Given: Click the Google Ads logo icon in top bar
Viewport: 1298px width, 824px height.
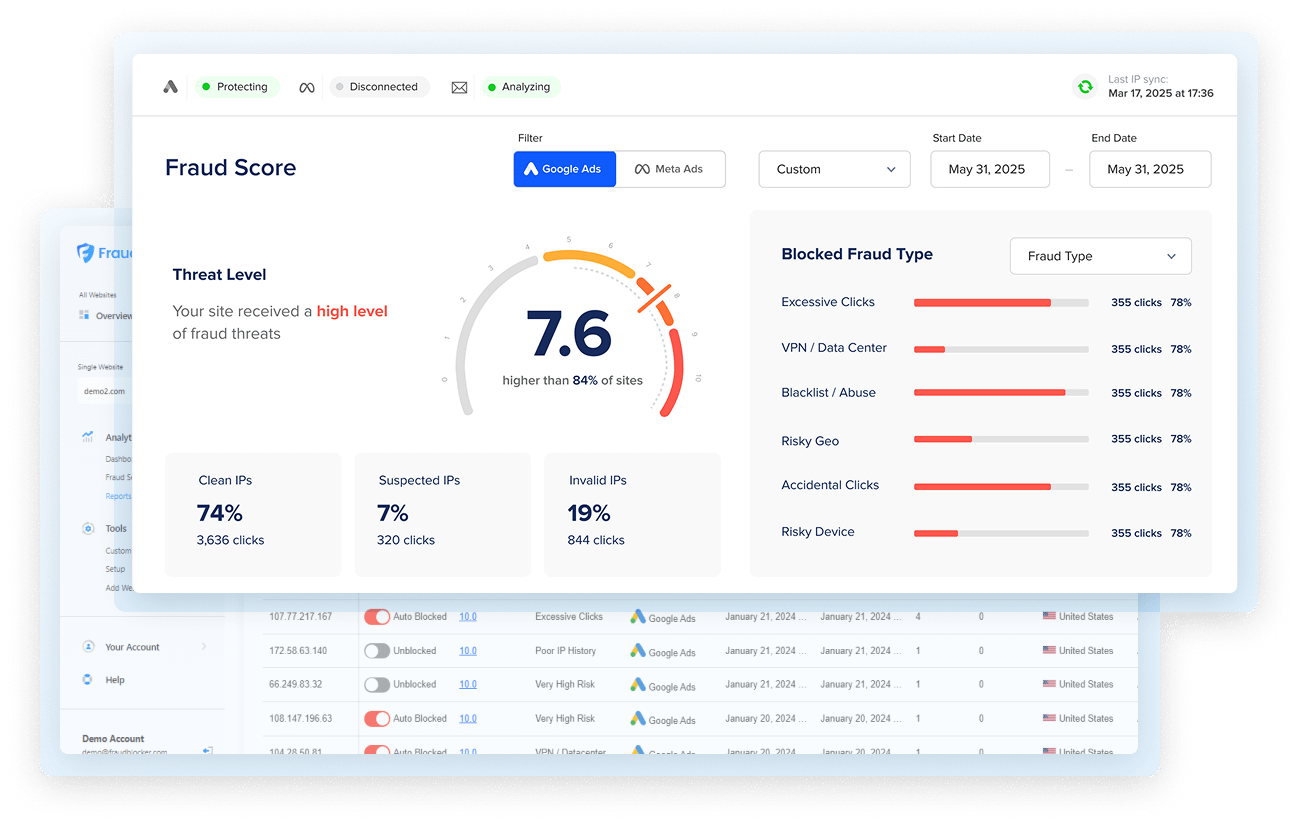Looking at the screenshot, I should 171,87.
